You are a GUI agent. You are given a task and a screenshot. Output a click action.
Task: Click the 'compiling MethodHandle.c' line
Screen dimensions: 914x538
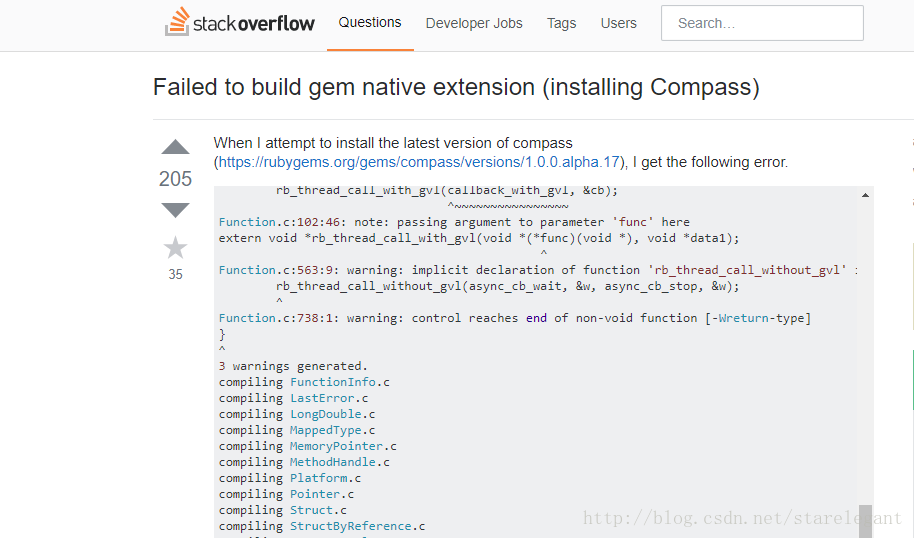tap(304, 462)
